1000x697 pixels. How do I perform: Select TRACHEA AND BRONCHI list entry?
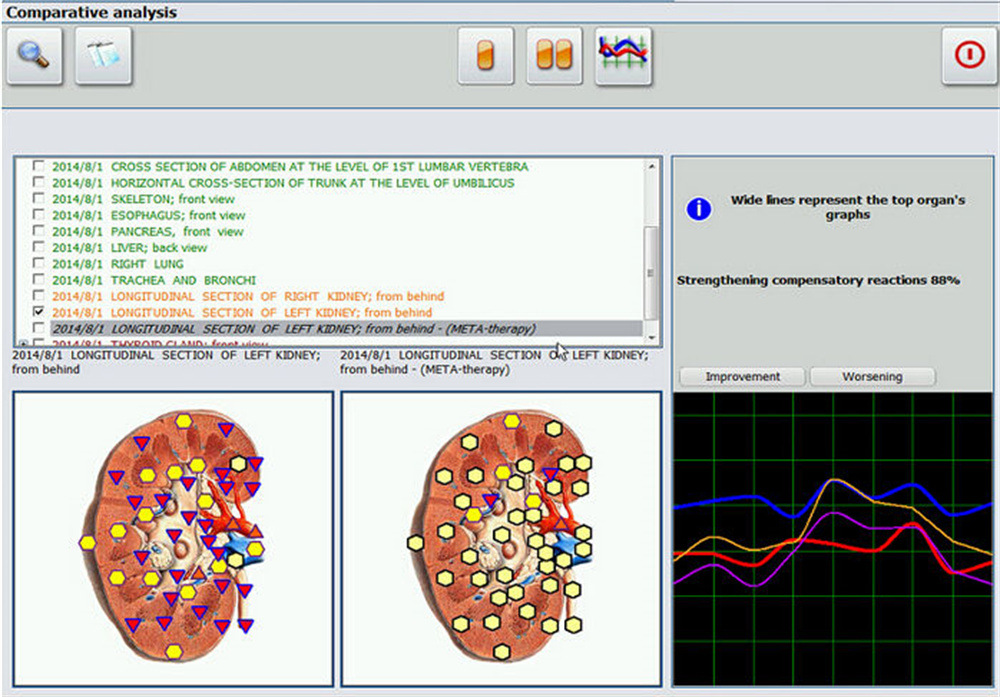point(183,281)
